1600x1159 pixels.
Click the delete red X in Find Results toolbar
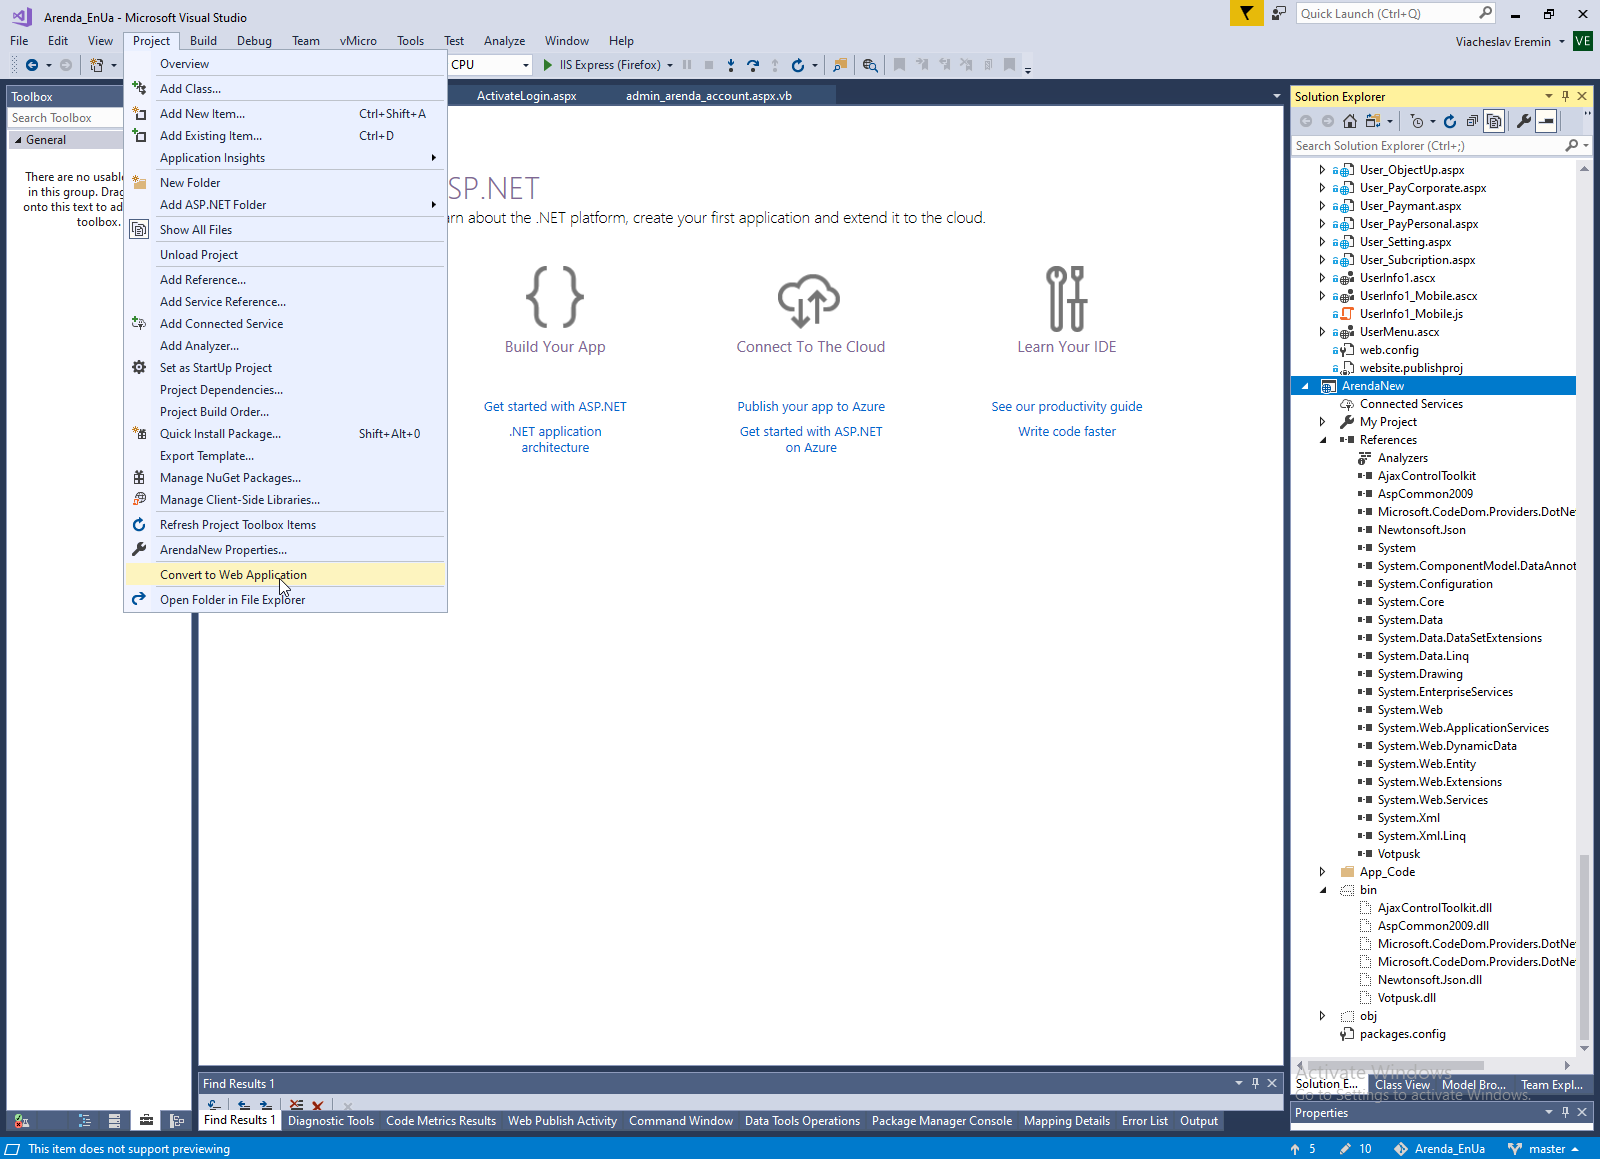point(318,1105)
